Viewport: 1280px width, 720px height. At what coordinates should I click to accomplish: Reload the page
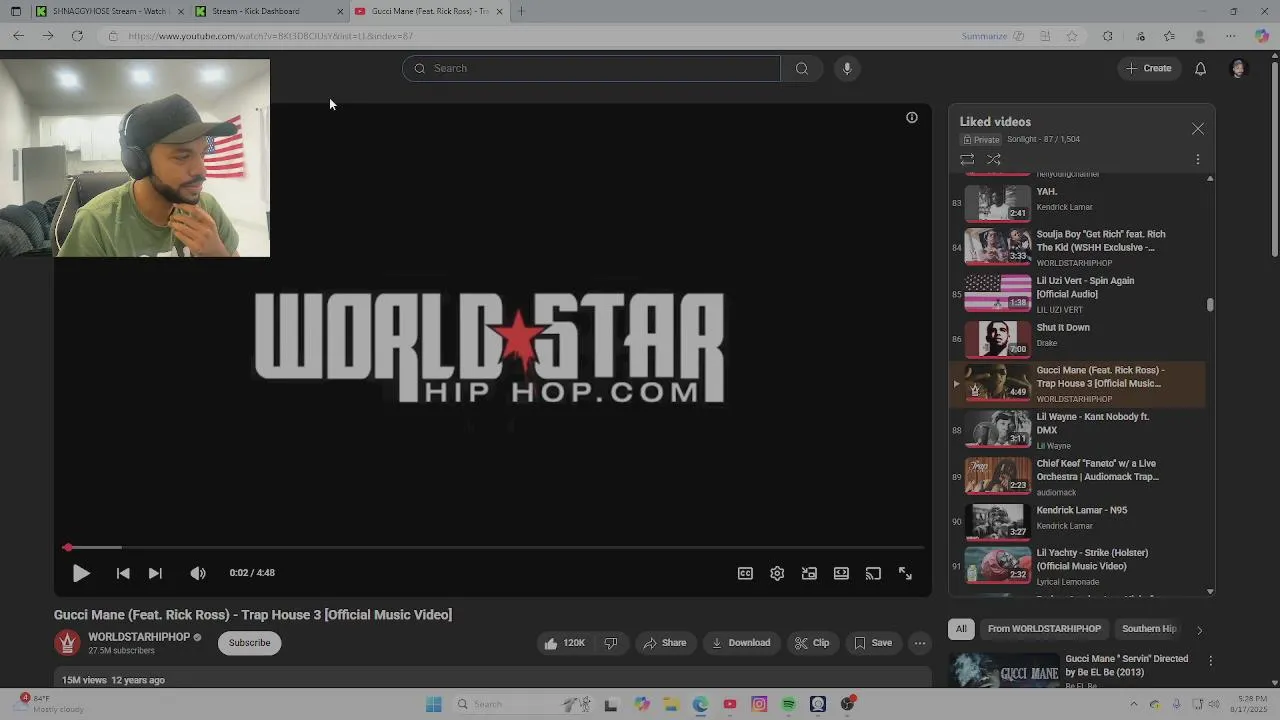(77, 36)
